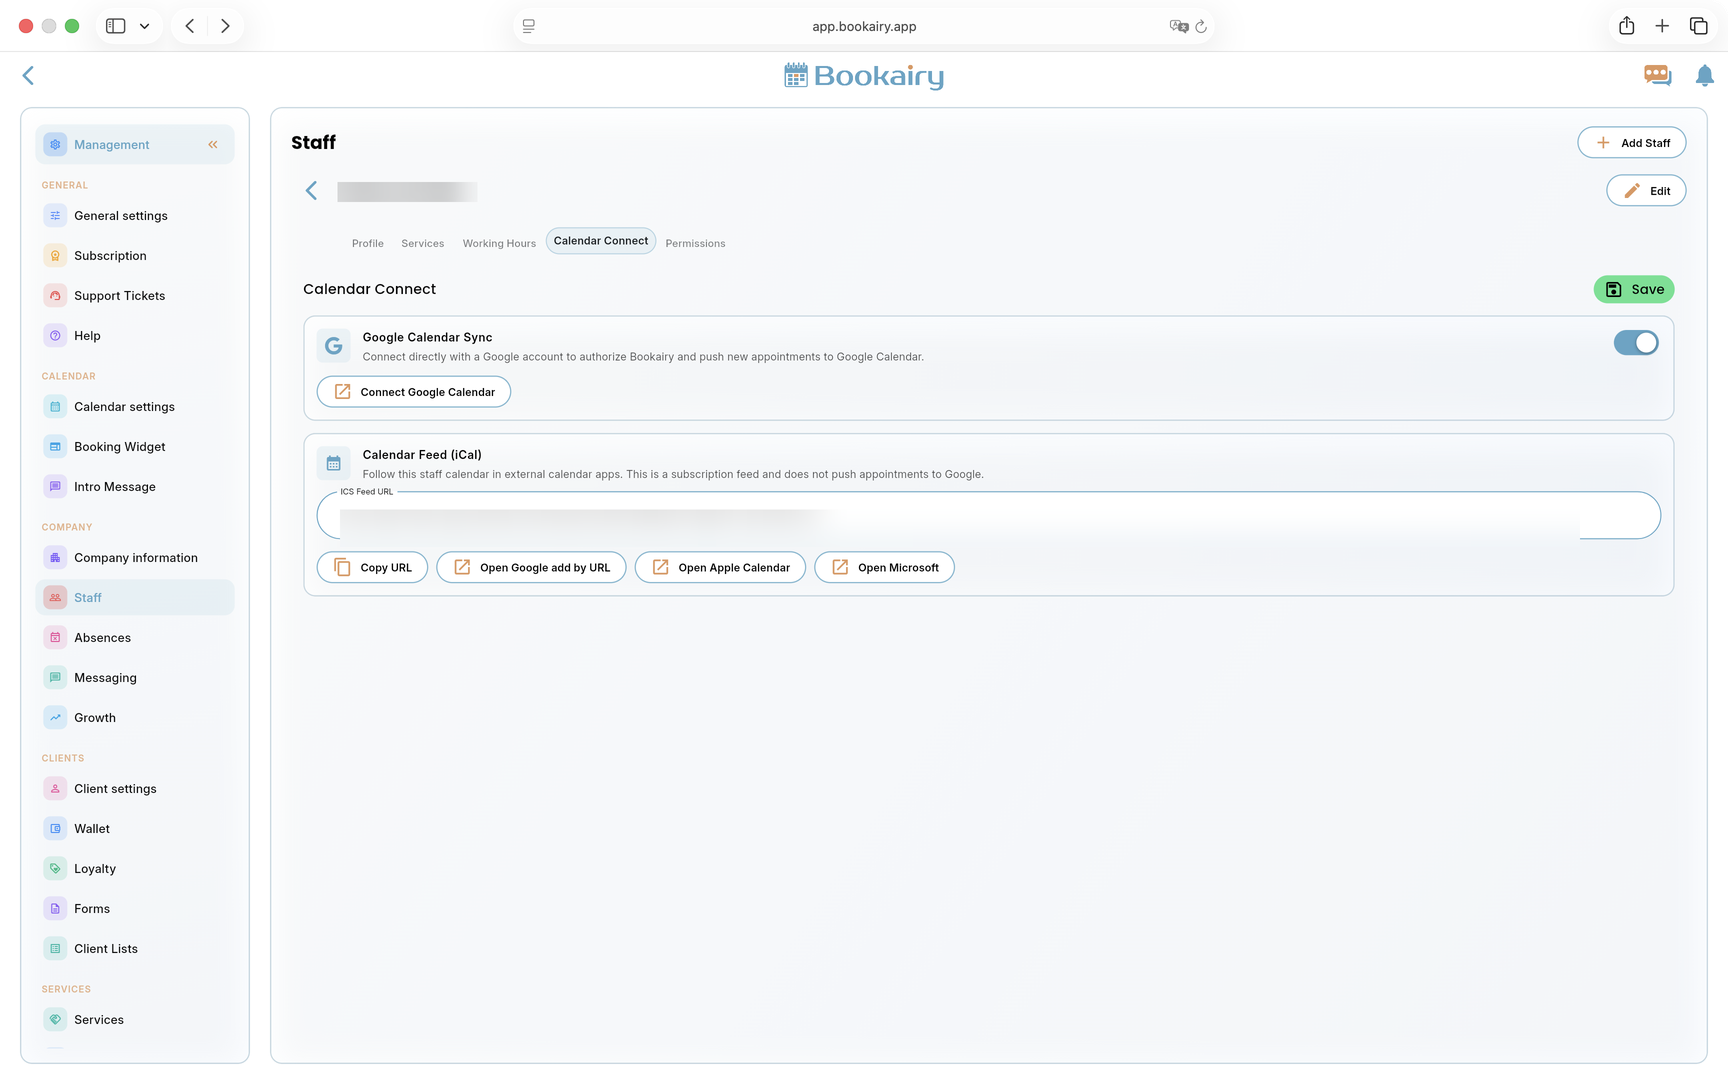This screenshot has height=1084, width=1728.
Task: Click the browser share icon
Action: pyautogui.click(x=1627, y=26)
